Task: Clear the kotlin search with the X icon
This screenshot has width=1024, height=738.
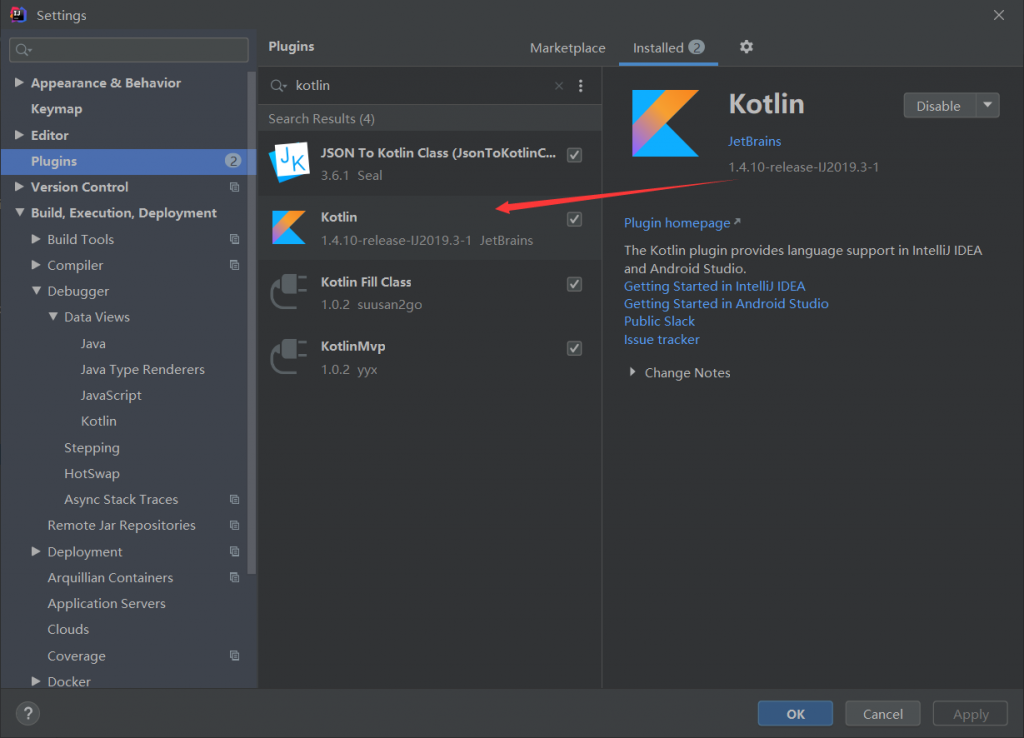Action: click(x=558, y=86)
